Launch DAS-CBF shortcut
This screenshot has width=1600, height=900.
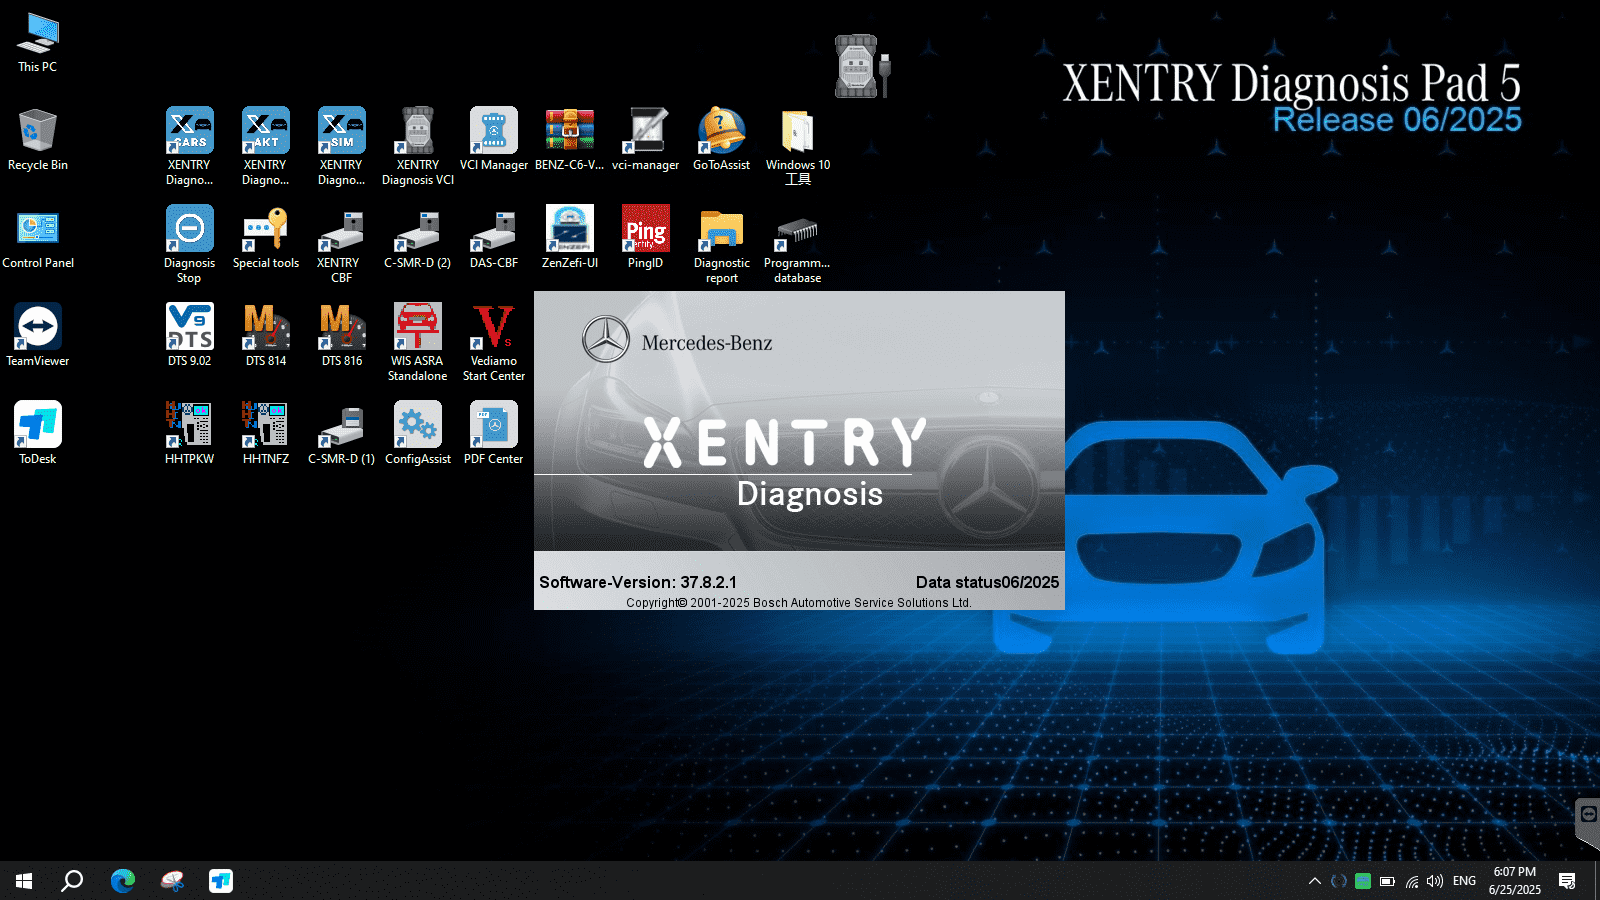(494, 238)
